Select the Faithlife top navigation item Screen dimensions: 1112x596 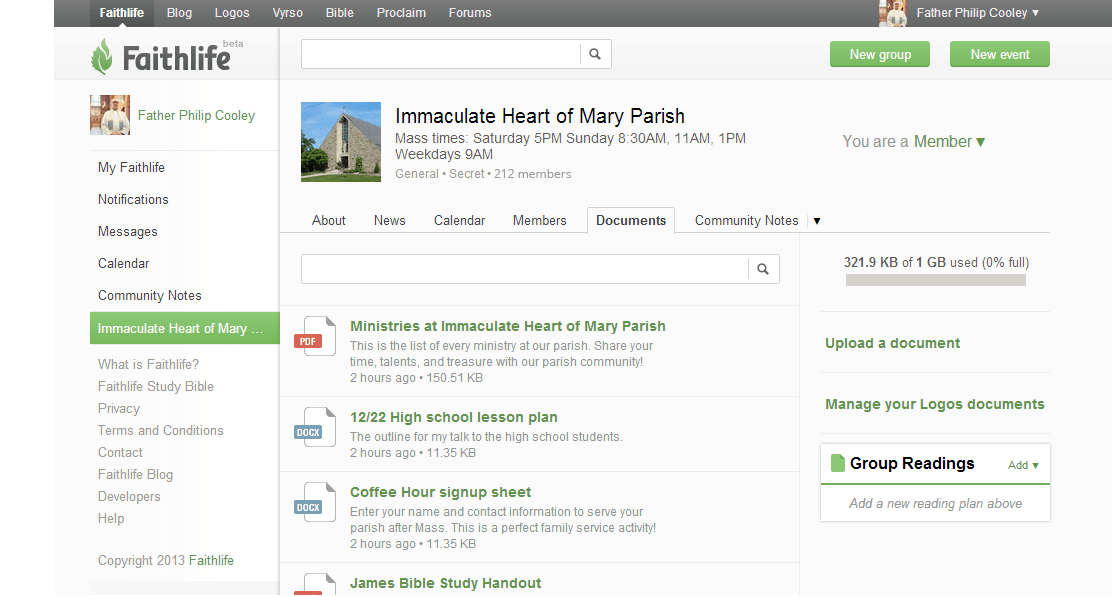point(121,13)
